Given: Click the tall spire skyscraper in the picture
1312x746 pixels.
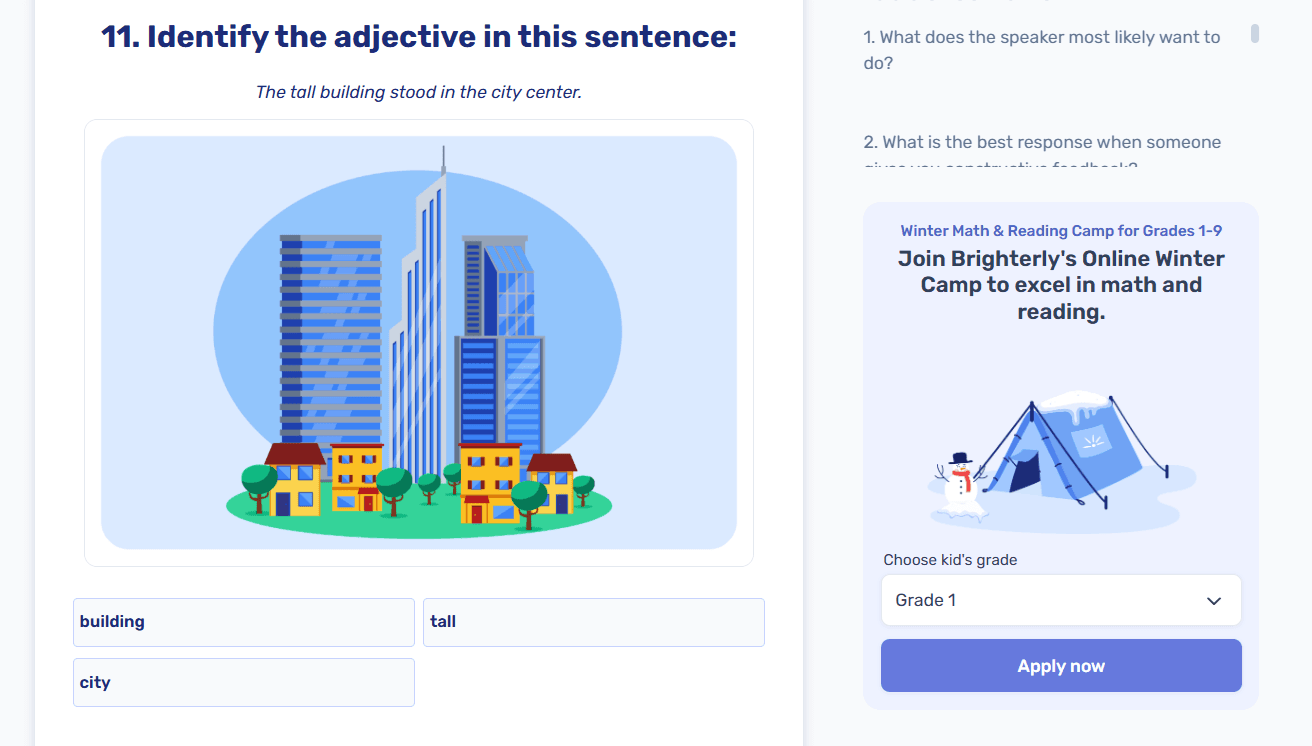Looking at the screenshot, I should [x=422, y=320].
